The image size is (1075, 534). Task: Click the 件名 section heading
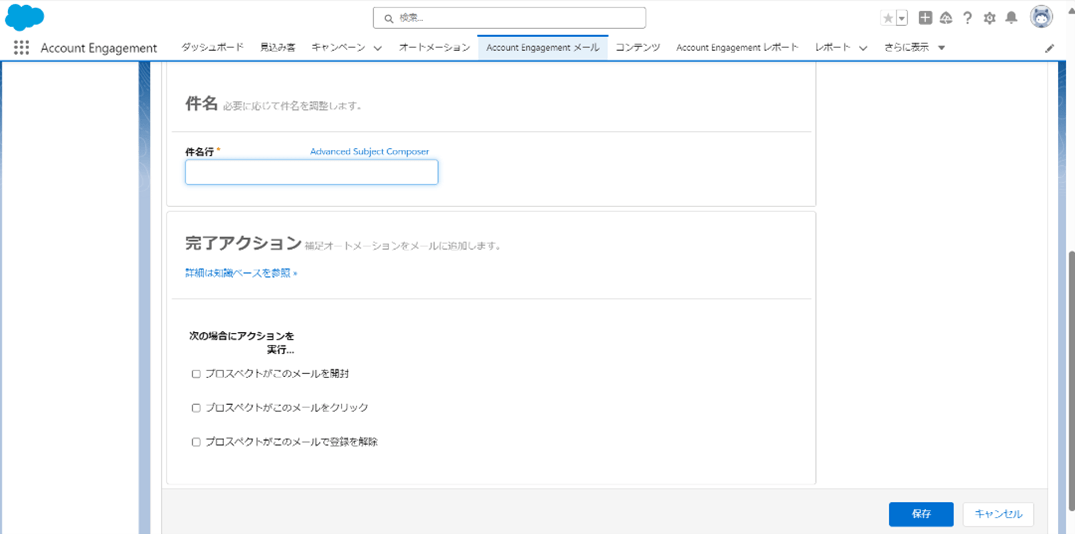point(201,104)
